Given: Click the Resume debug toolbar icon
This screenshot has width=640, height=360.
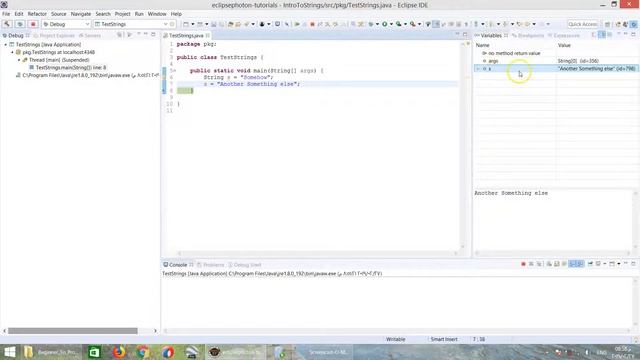Looking at the screenshot, I should [297, 24].
